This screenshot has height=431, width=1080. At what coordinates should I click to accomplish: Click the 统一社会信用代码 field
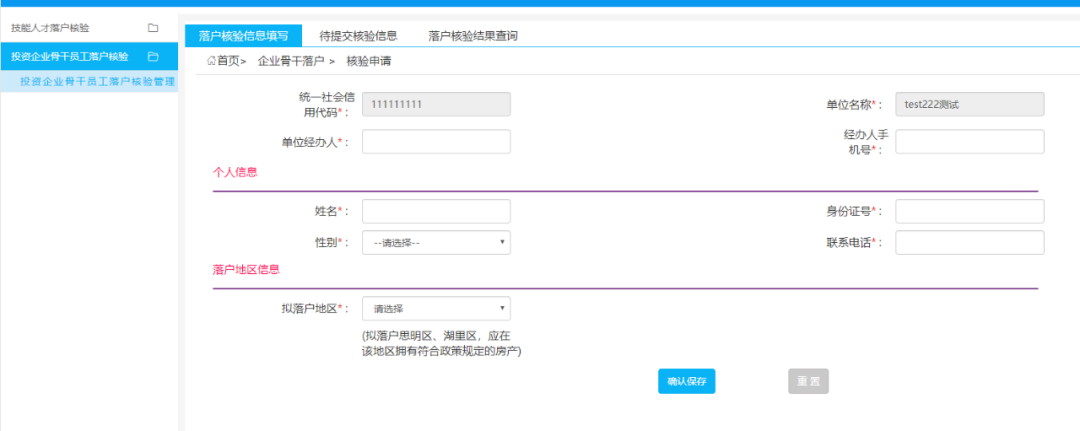tap(436, 105)
